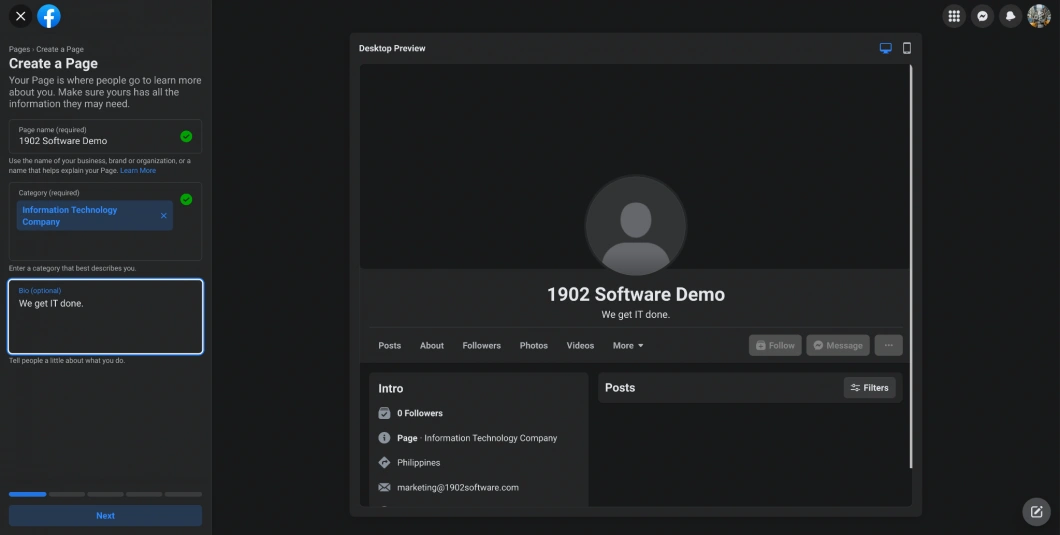
Task: Click the Page info icon in Intro
Action: [x=384, y=438]
